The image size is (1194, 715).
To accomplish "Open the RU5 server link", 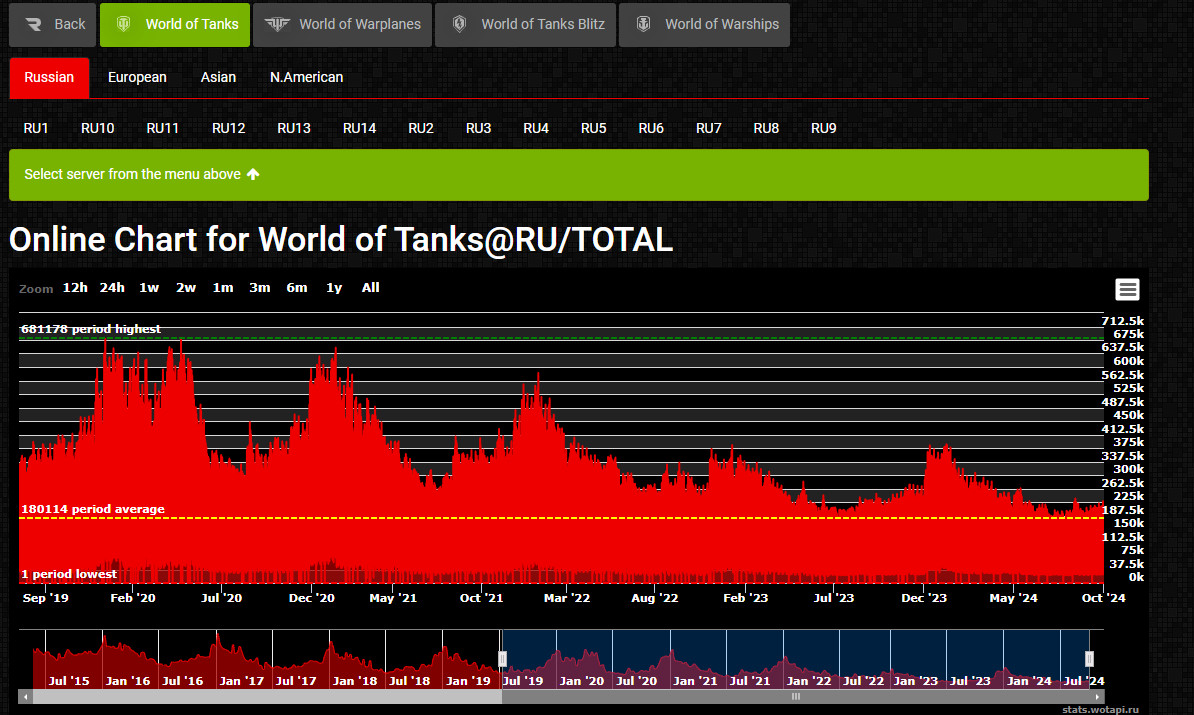I will click(x=593, y=128).
